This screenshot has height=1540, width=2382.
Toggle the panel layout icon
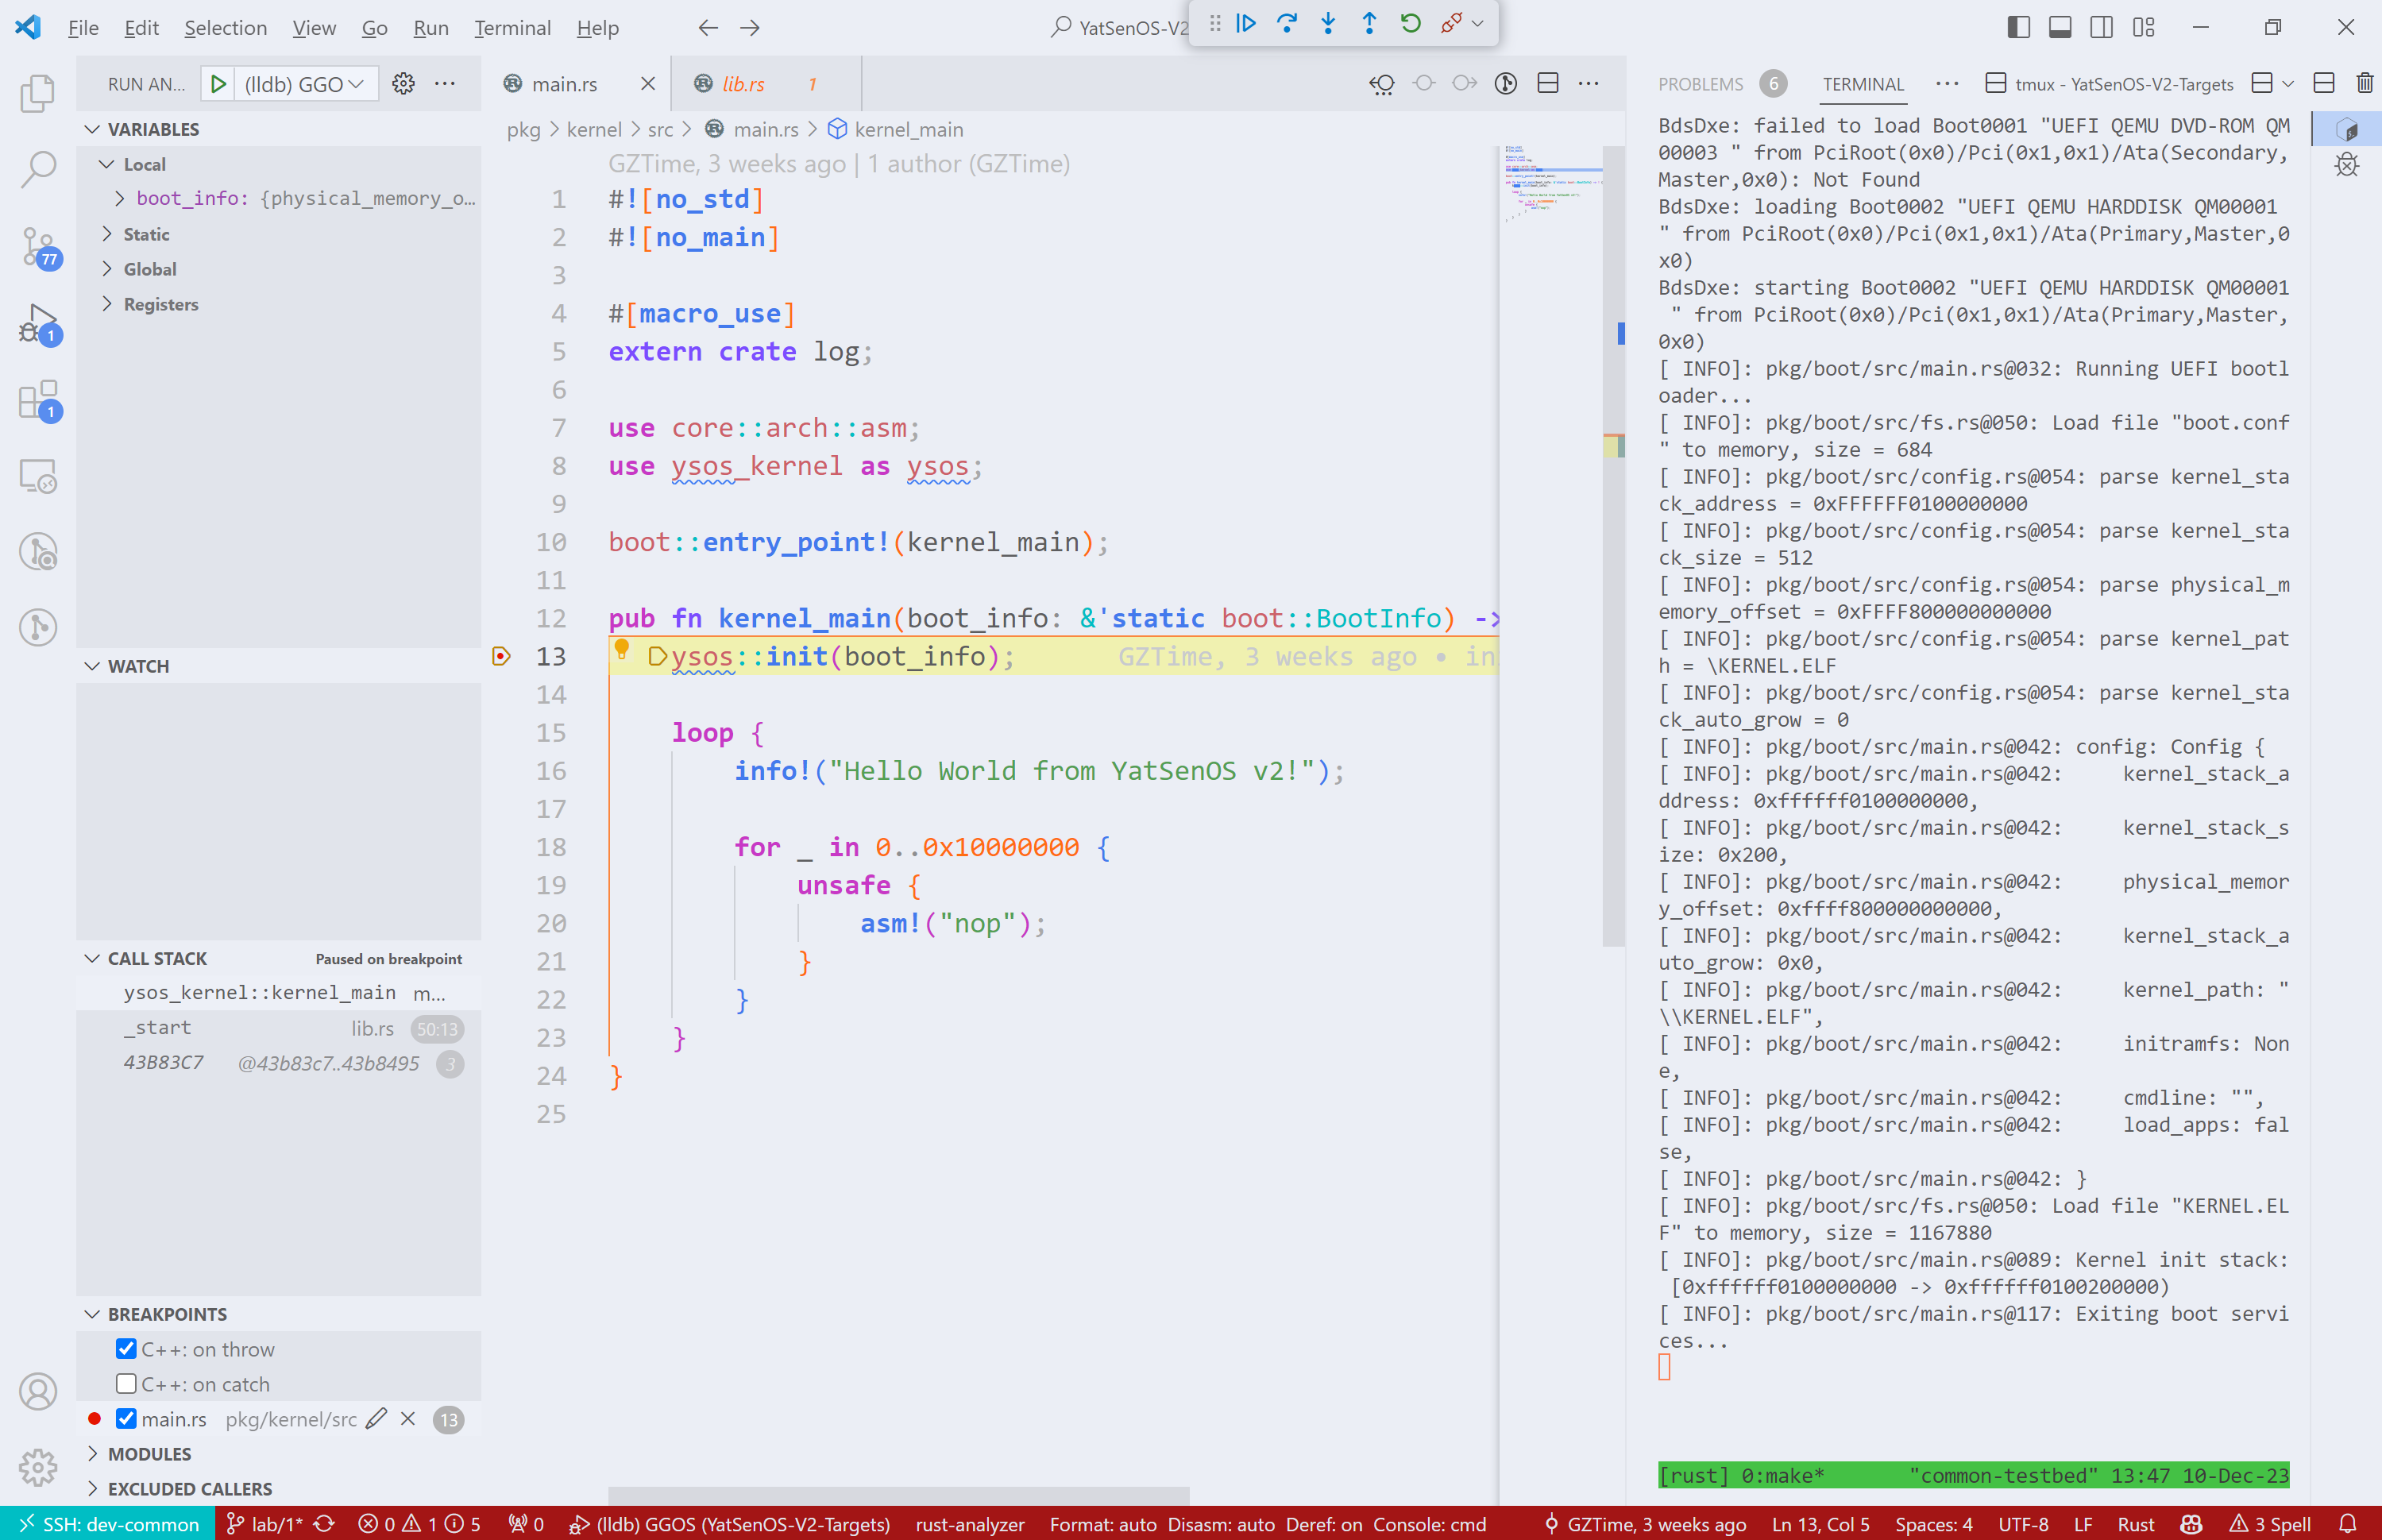[2060, 27]
